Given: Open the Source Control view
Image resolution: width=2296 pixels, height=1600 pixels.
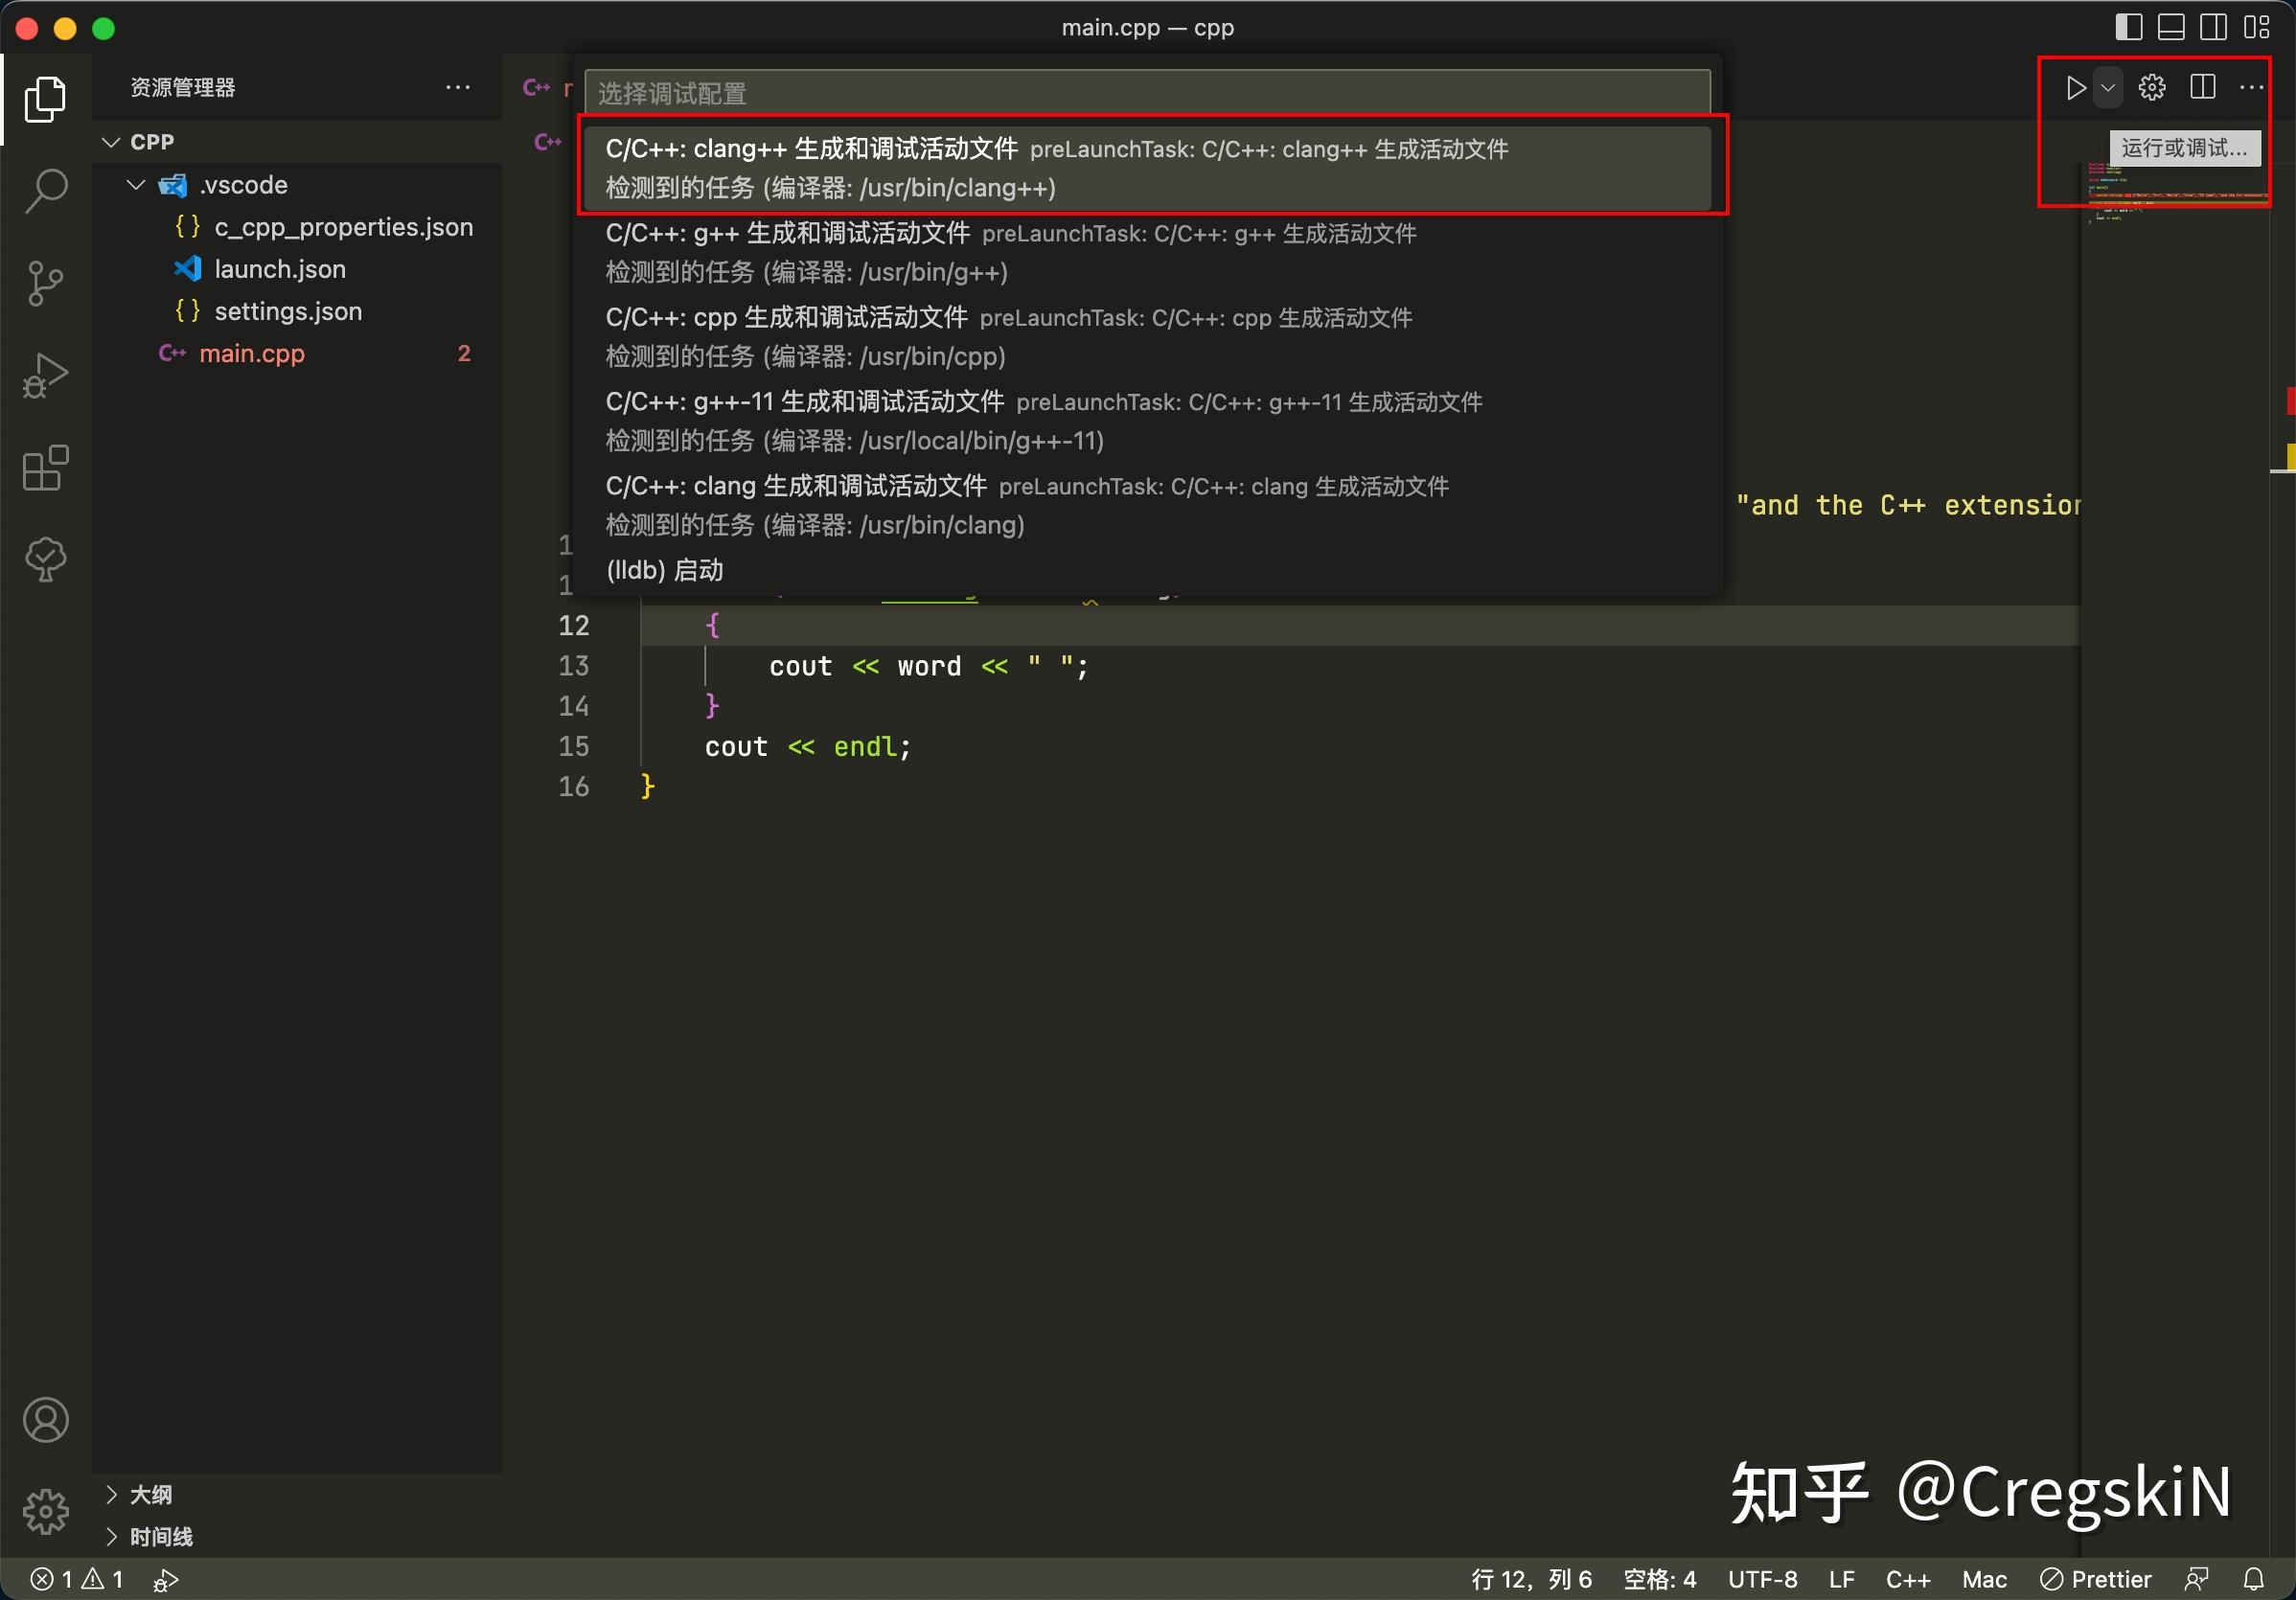Looking at the screenshot, I should [x=44, y=283].
